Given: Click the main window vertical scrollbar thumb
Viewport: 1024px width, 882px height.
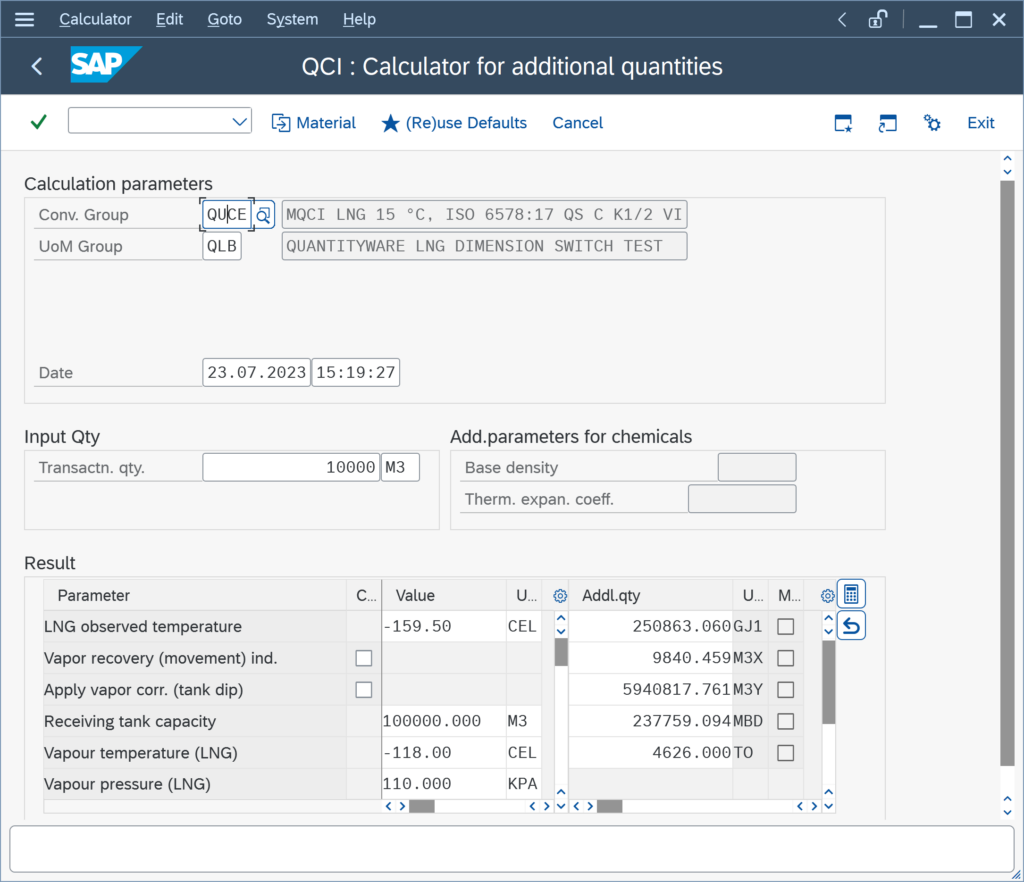Looking at the screenshot, I should (x=1007, y=473).
